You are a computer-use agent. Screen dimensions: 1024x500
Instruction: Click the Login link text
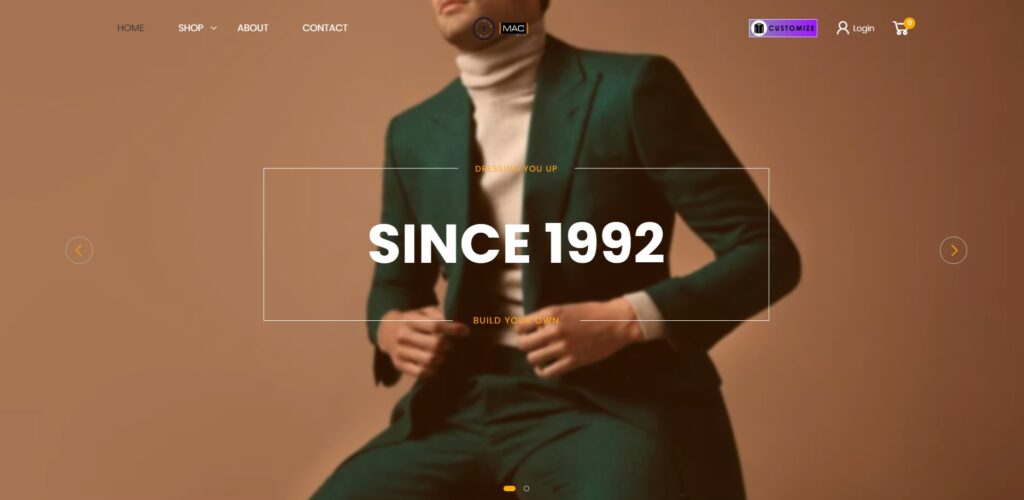pyautogui.click(x=863, y=28)
